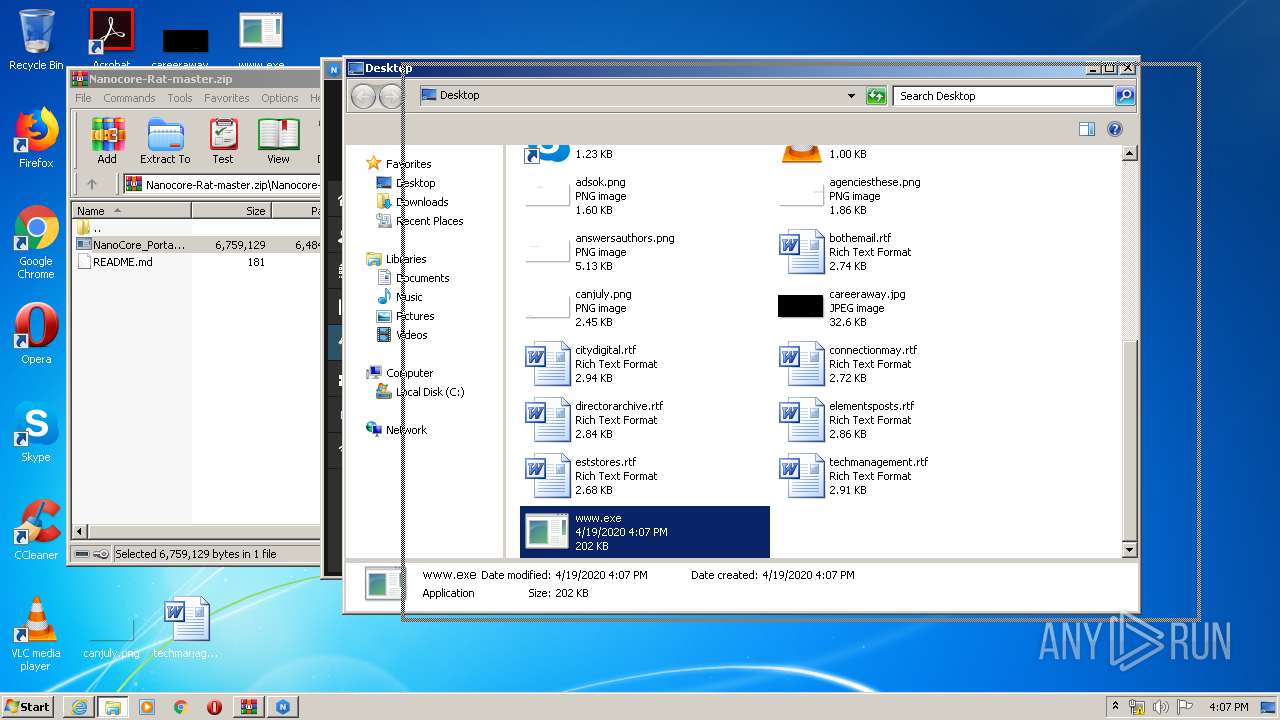Open Tools menu in WinRAR

coord(180,98)
